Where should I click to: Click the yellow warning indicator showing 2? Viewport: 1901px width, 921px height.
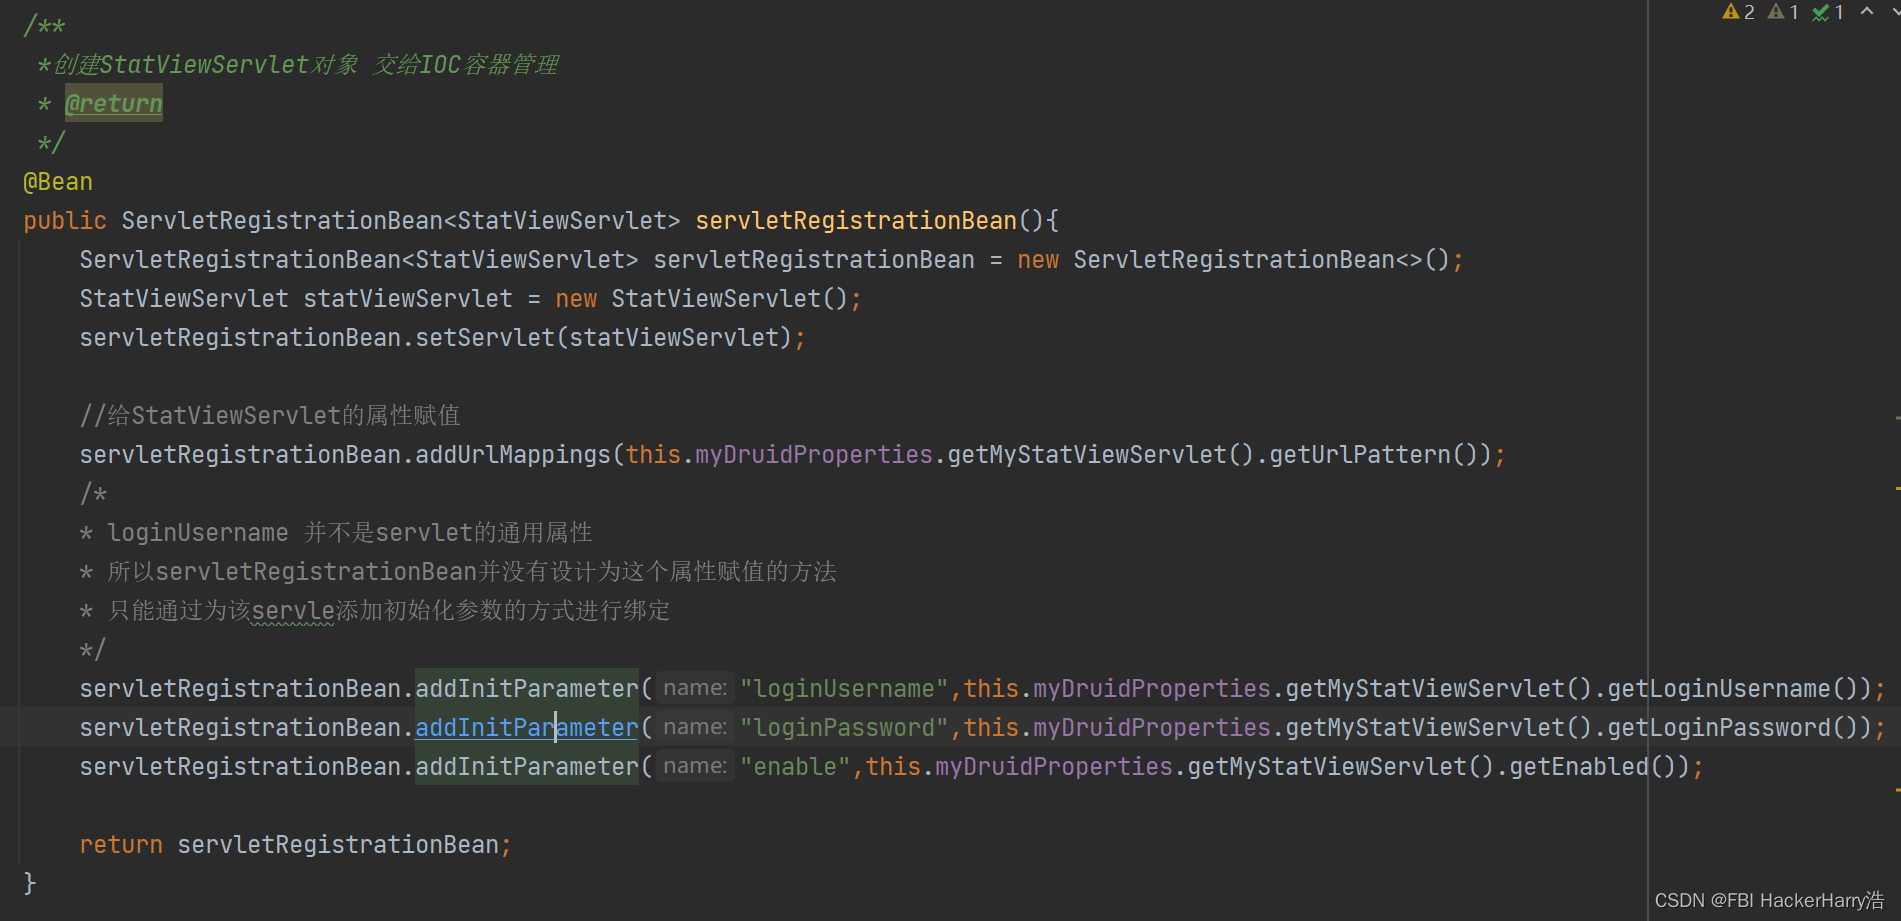pos(1738,12)
